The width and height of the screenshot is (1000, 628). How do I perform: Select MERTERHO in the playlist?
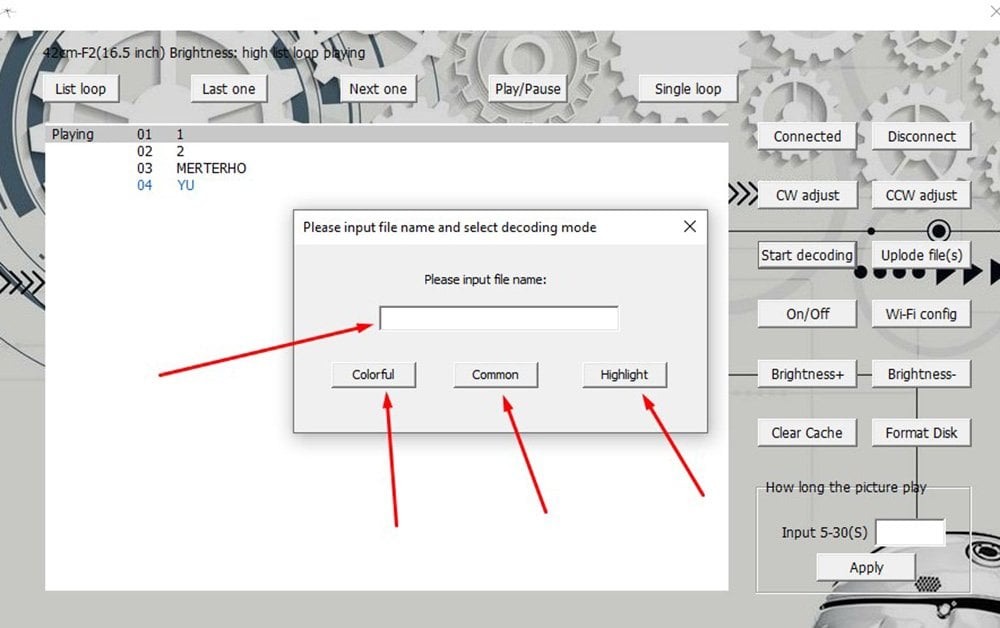(x=211, y=168)
